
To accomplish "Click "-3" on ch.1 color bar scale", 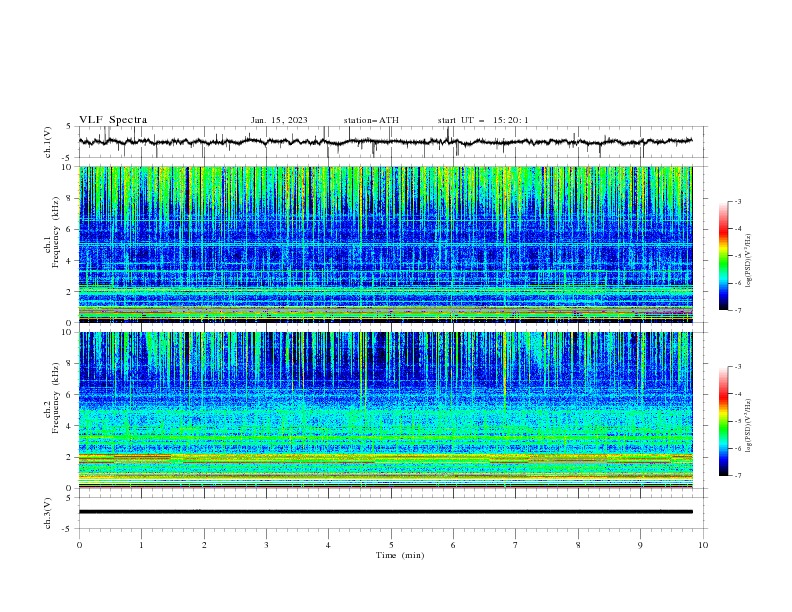I will (x=737, y=201).
